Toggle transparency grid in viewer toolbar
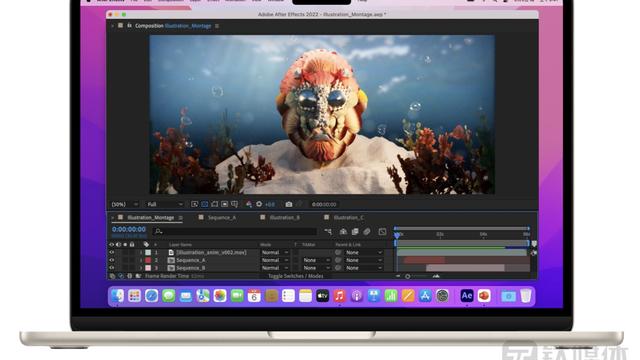 pos(204,204)
